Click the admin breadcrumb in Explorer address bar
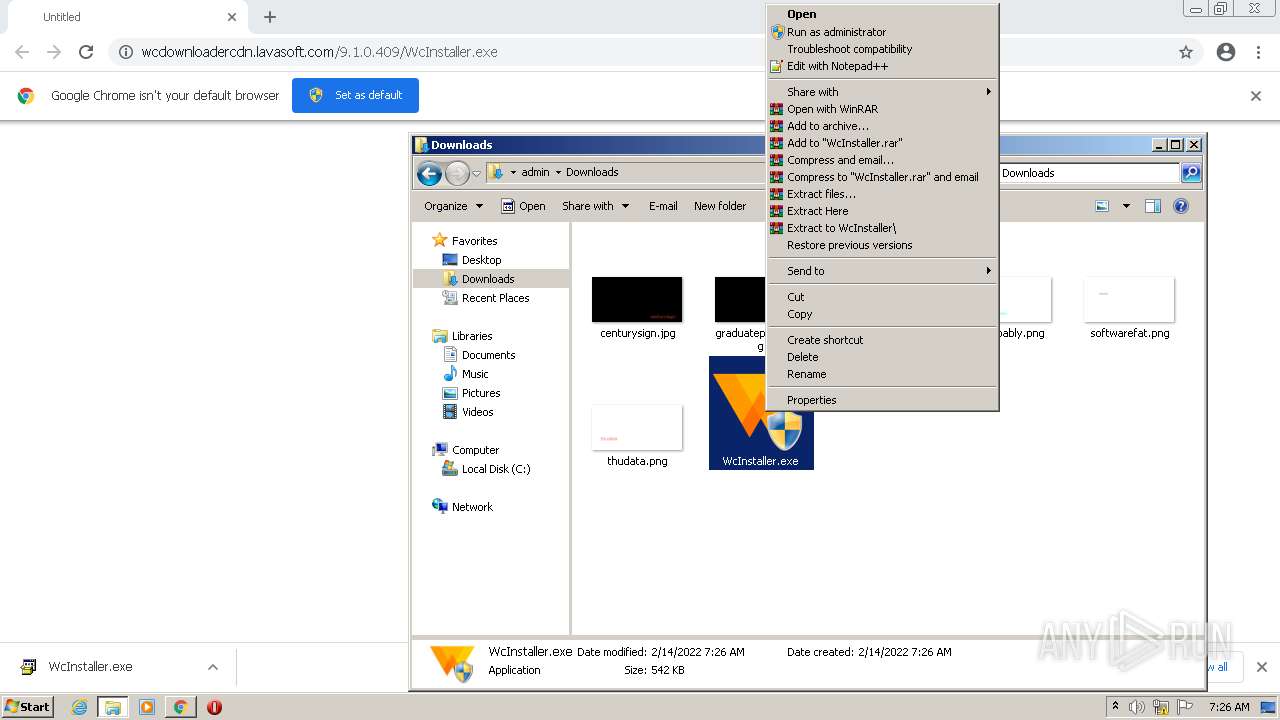1280x720 pixels. tap(535, 172)
